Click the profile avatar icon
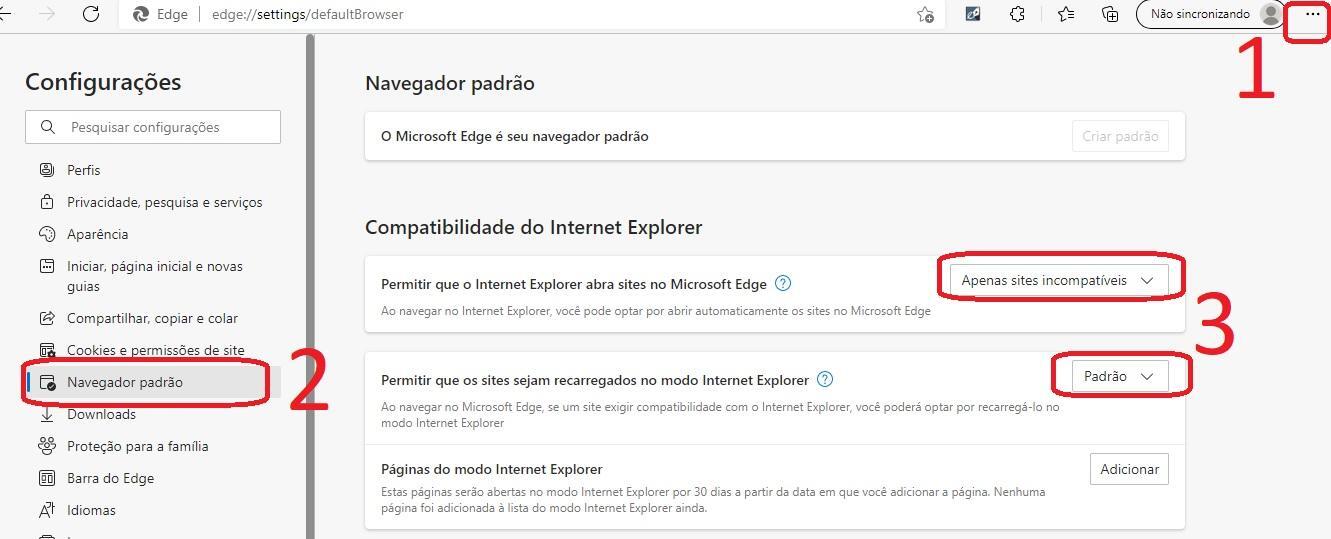This screenshot has width=1331, height=539. coord(1271,14)
